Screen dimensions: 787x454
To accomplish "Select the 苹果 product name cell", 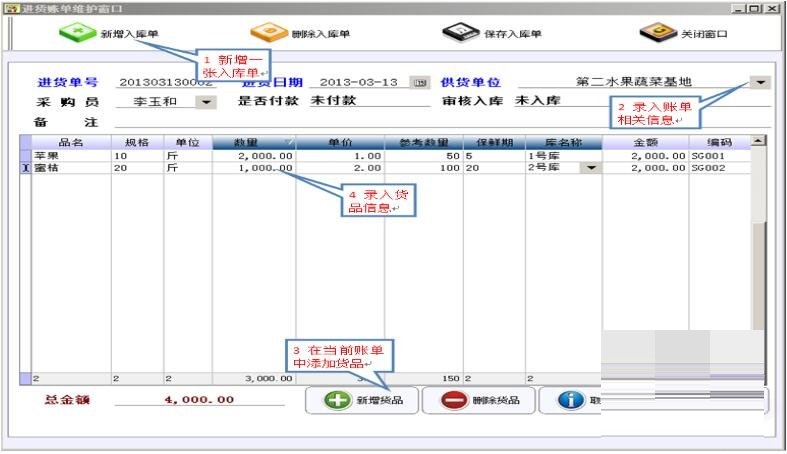I will (x=71, y=156).
